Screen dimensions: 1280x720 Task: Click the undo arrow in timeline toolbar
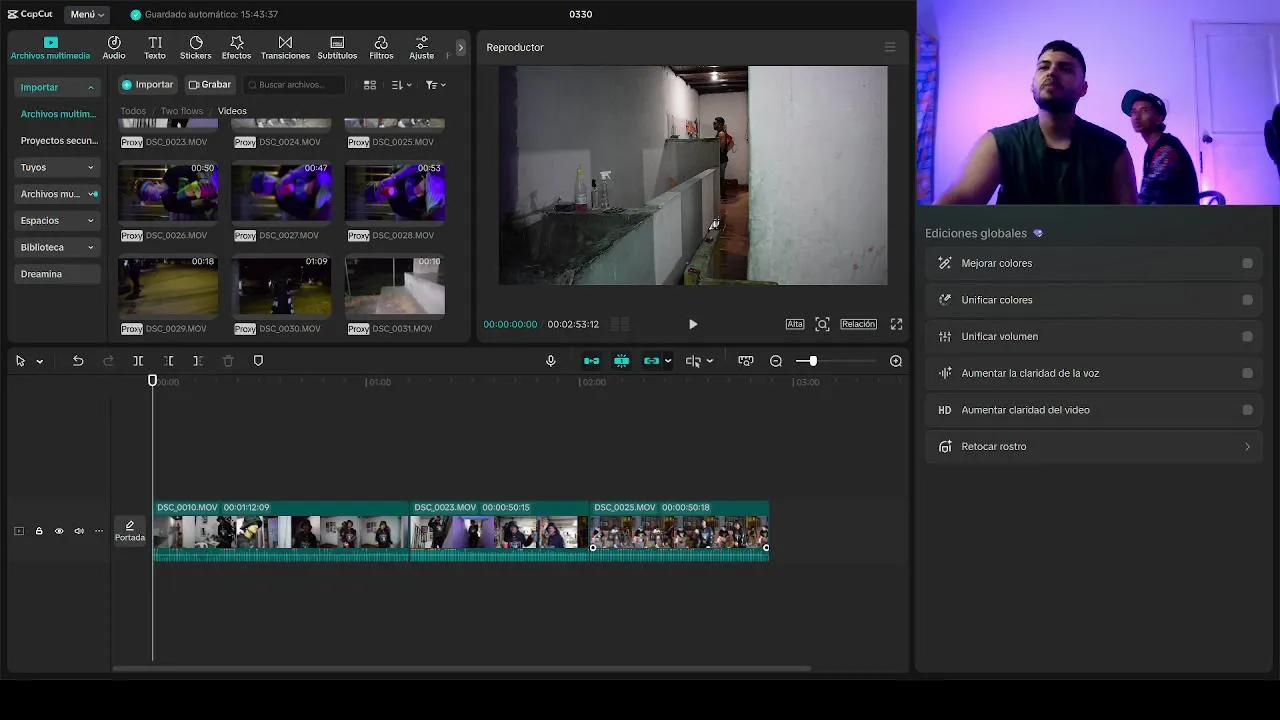78,361
